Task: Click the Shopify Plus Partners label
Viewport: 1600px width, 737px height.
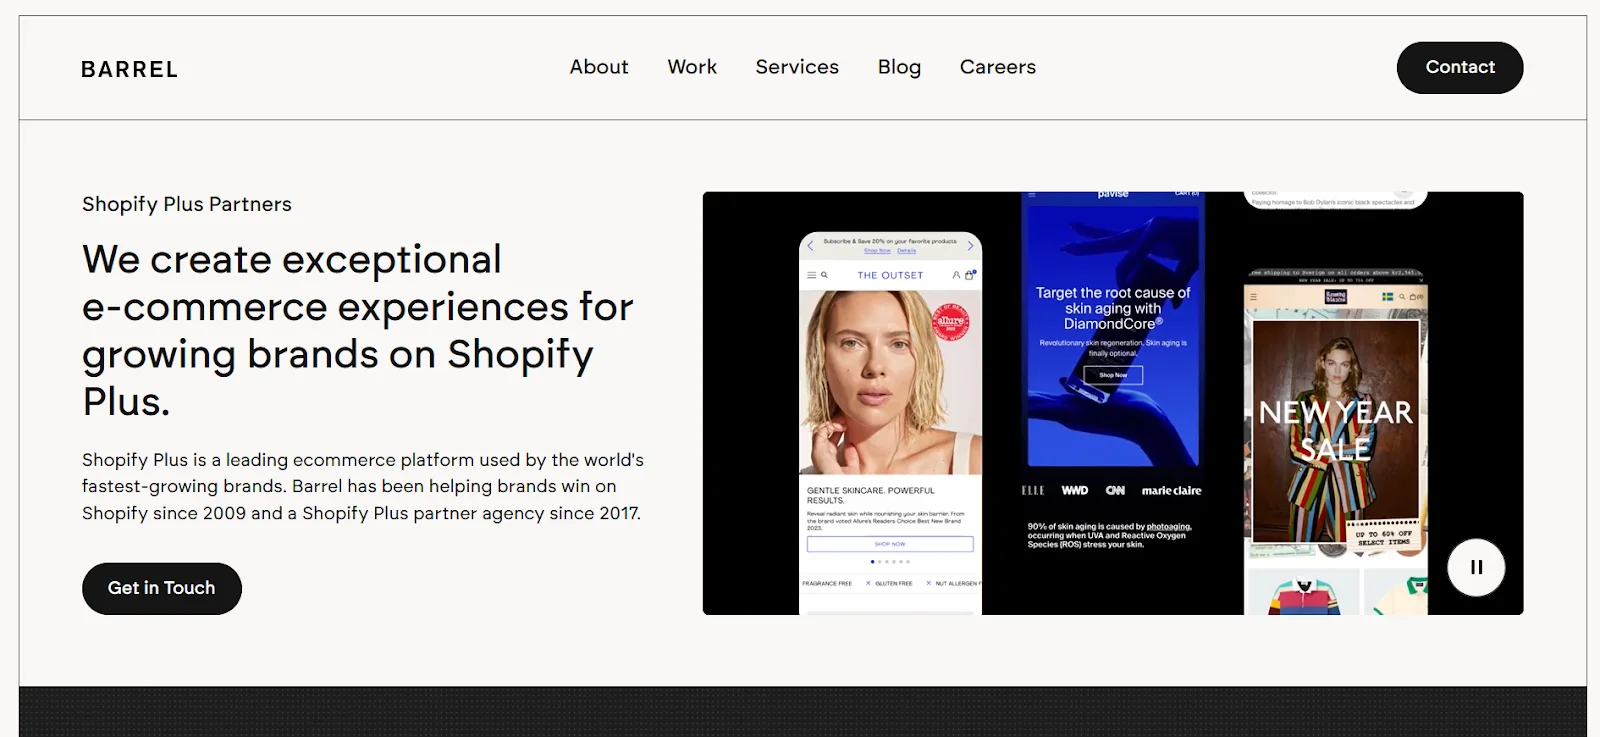Action: tap(187, 204)
